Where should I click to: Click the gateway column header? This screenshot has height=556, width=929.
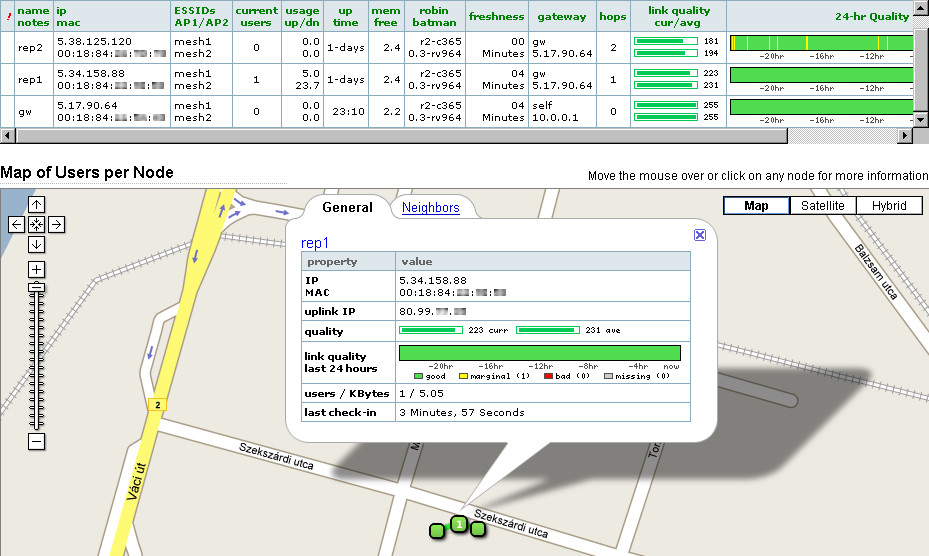(562, 17)
